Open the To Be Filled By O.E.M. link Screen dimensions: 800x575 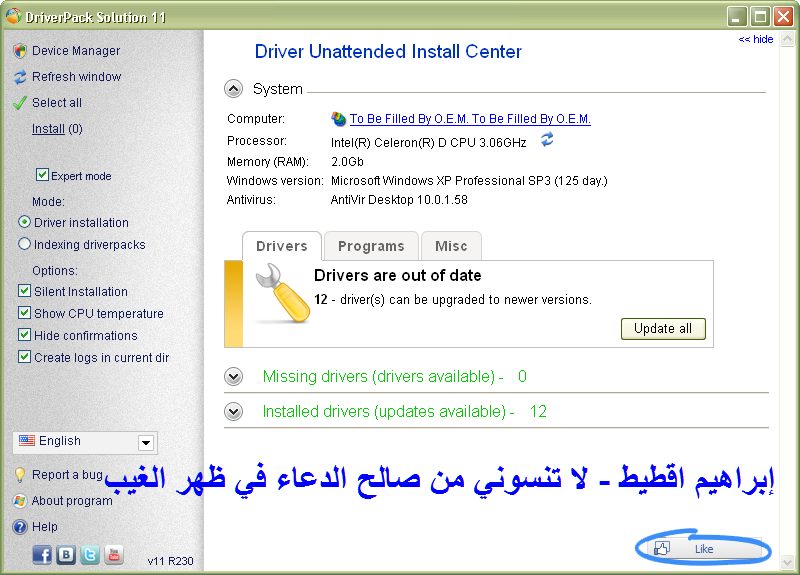click(x=470, y=119)
